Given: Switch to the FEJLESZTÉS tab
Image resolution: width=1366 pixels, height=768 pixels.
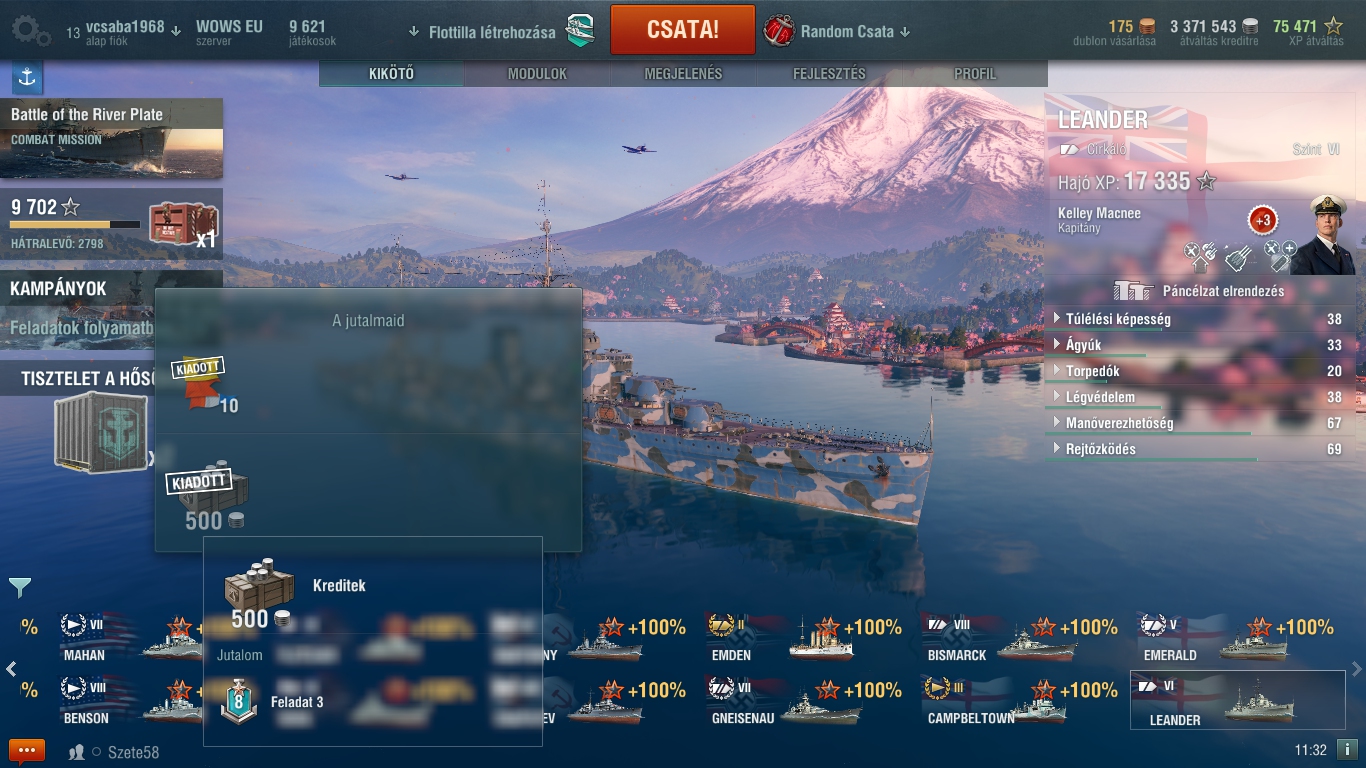Looking at the screenshot, I should click(x=829, y=74).
